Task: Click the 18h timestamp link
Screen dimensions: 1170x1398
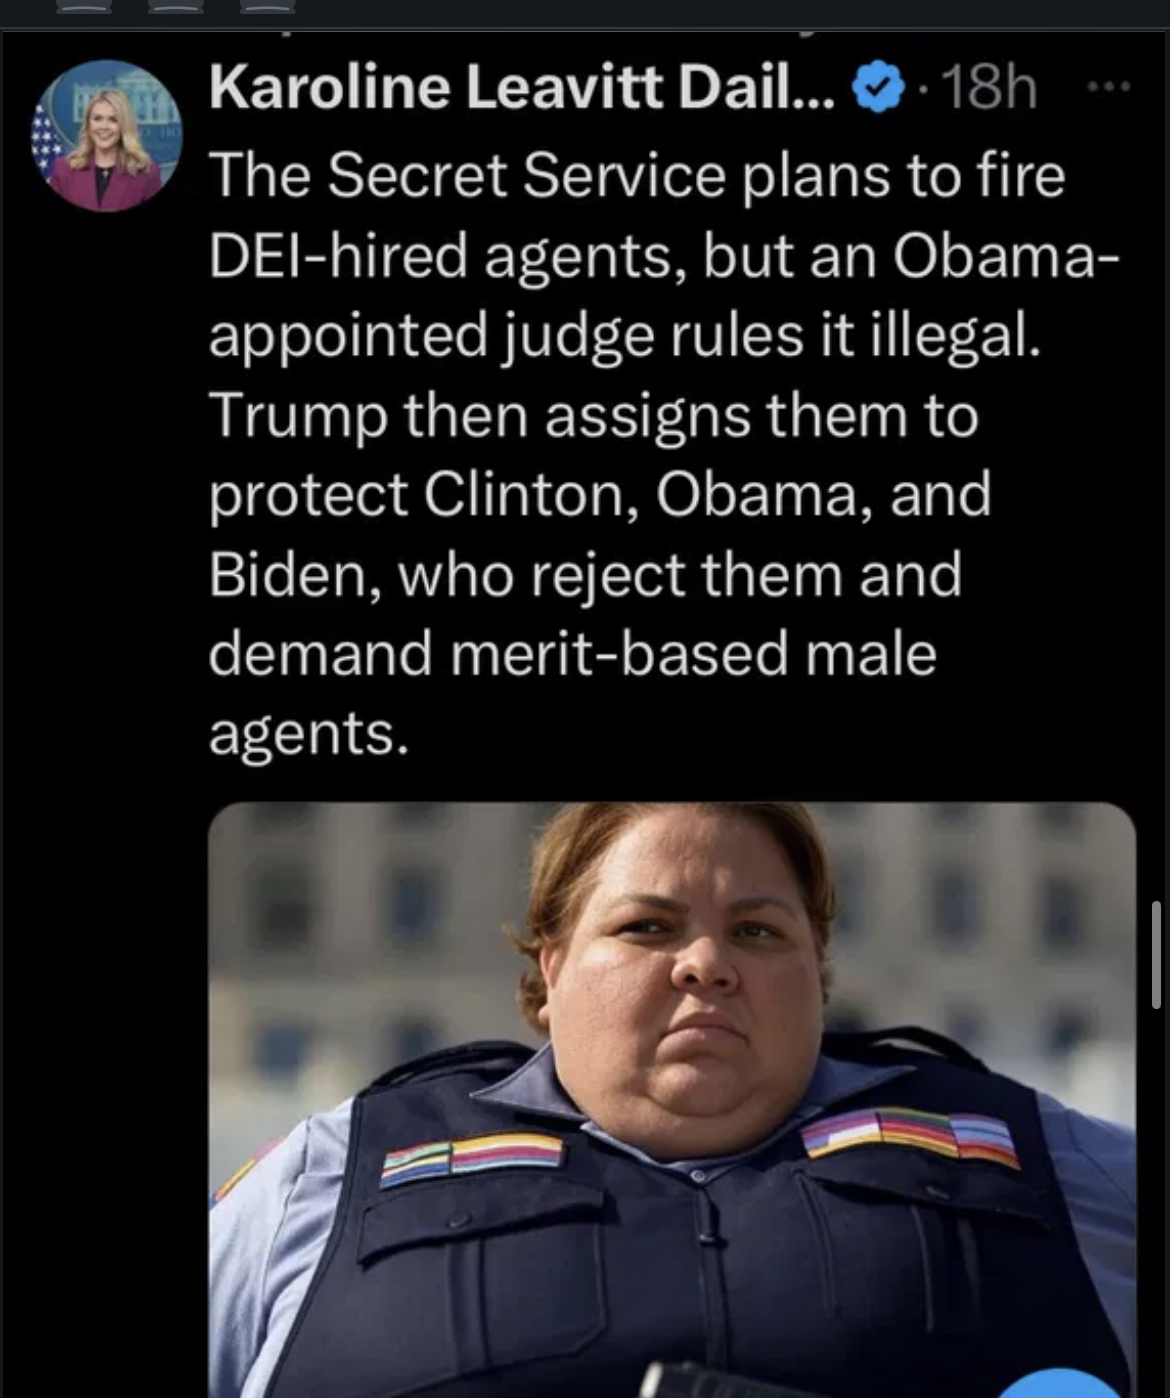Action: [989, 88]
